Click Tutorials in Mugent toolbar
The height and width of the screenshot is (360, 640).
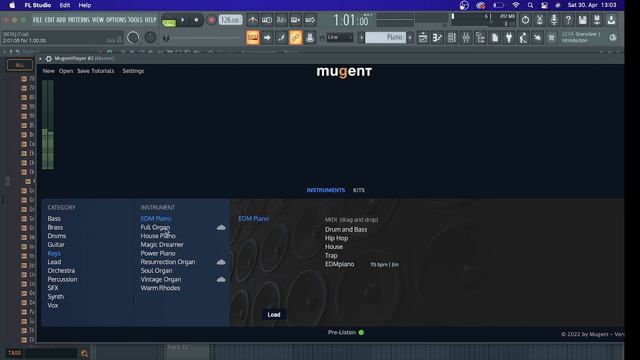[103, 71]
